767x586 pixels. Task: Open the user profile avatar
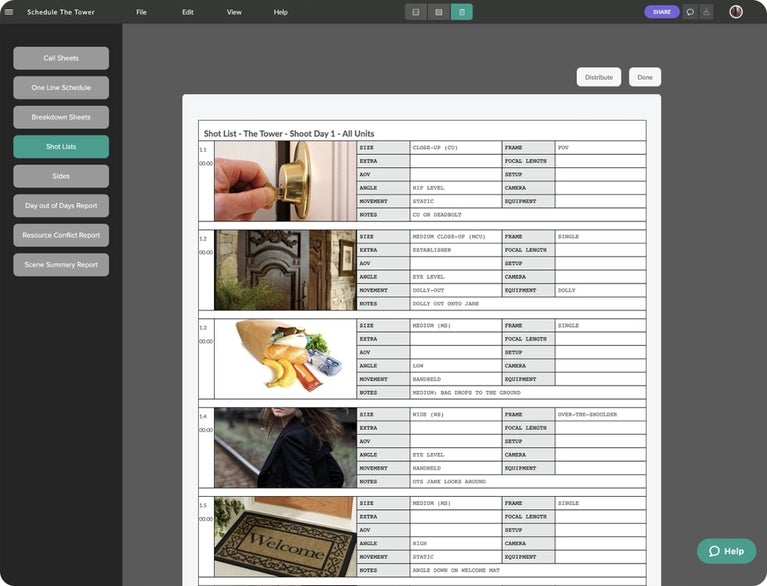tap(736, 12)
